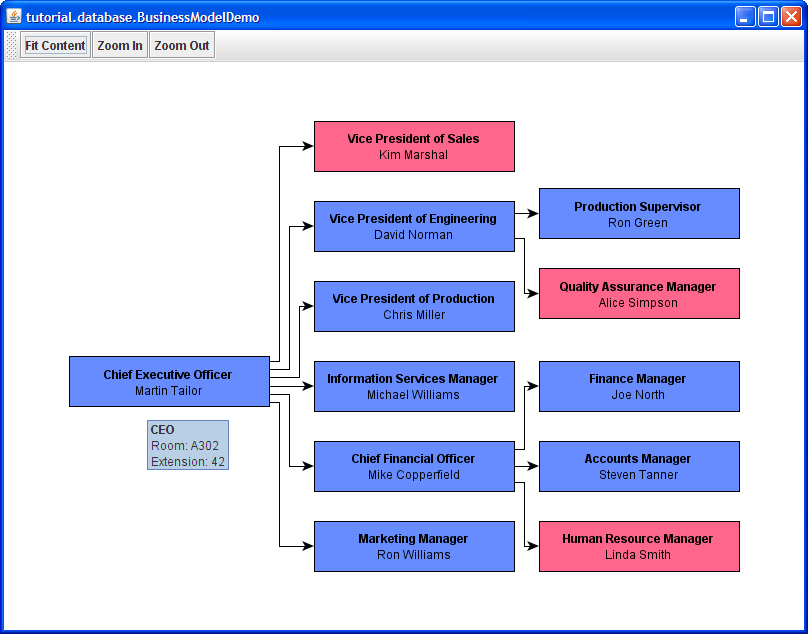Select the Chief Executive Officer node
Viewport: 808px width, 634px height.
pyautogui.click(x=169, y=382)
